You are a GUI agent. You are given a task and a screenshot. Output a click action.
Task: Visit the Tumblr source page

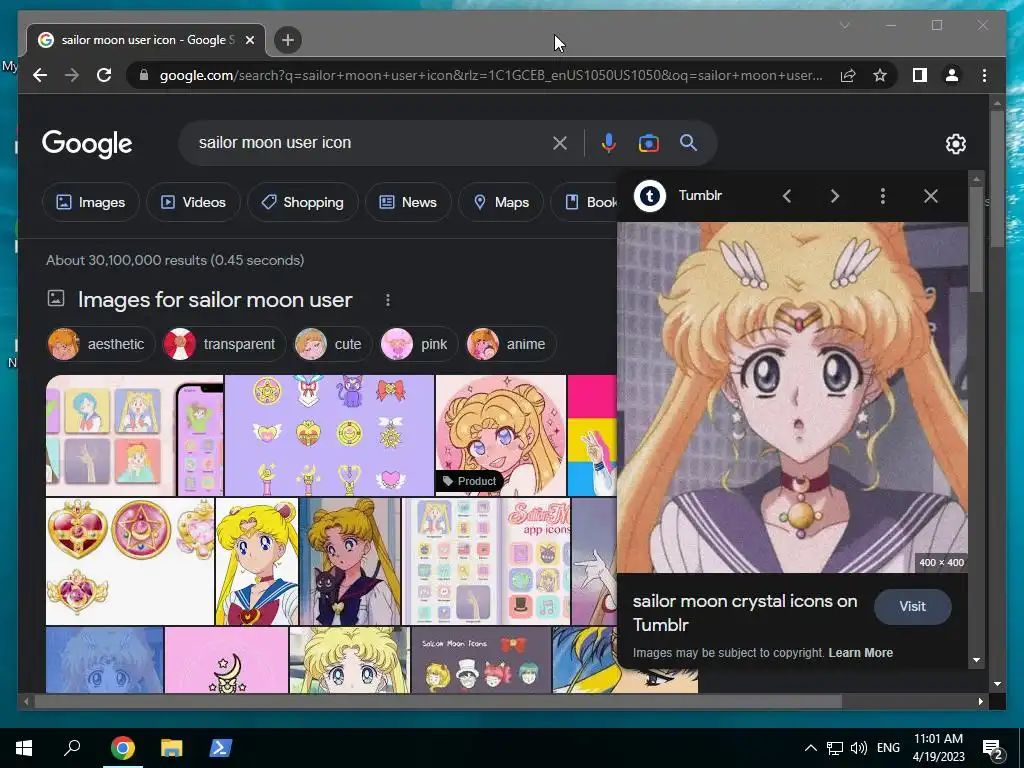point(912,606)
